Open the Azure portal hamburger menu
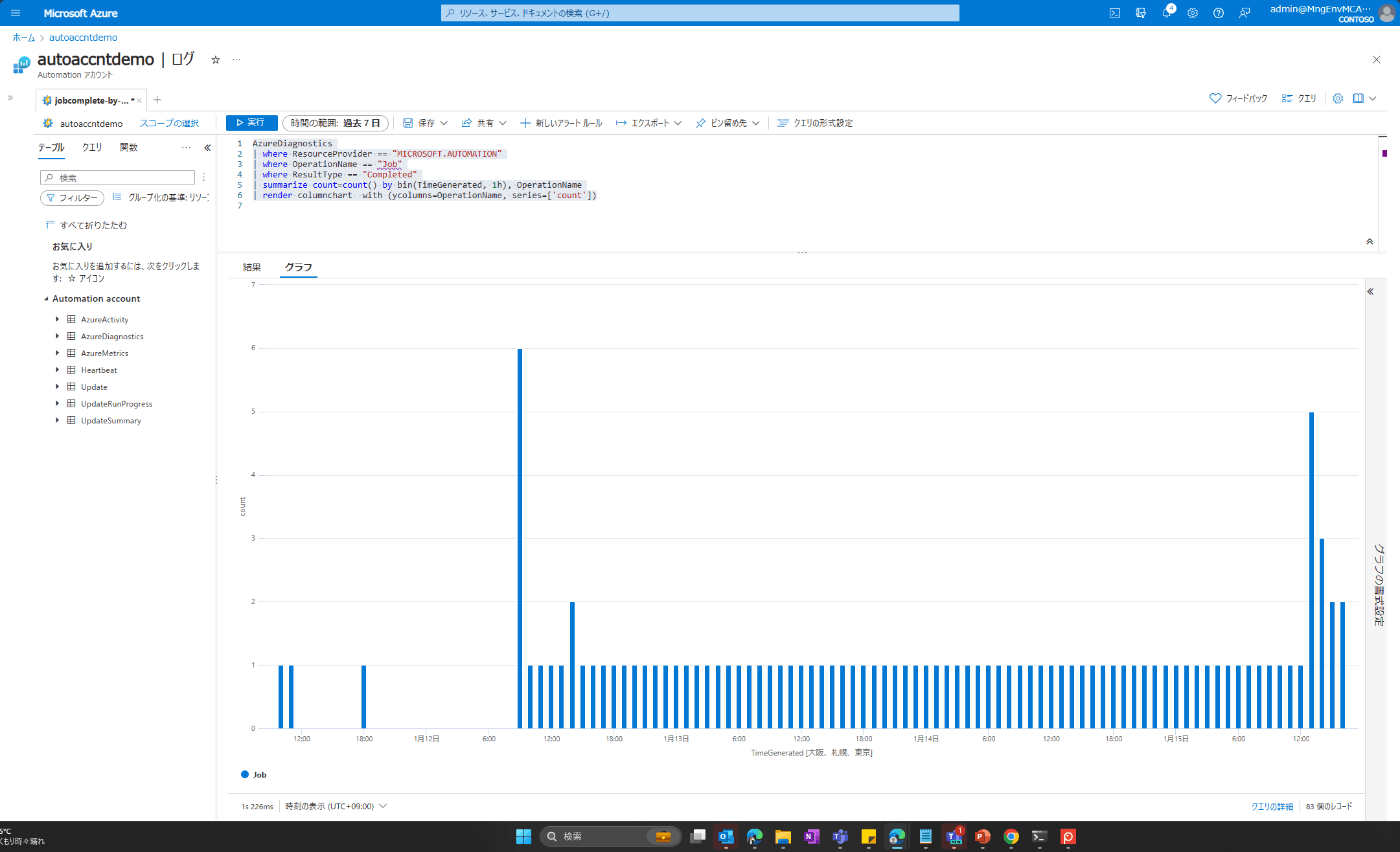This screenshot has height=852, width=1400. click(15, 13)
